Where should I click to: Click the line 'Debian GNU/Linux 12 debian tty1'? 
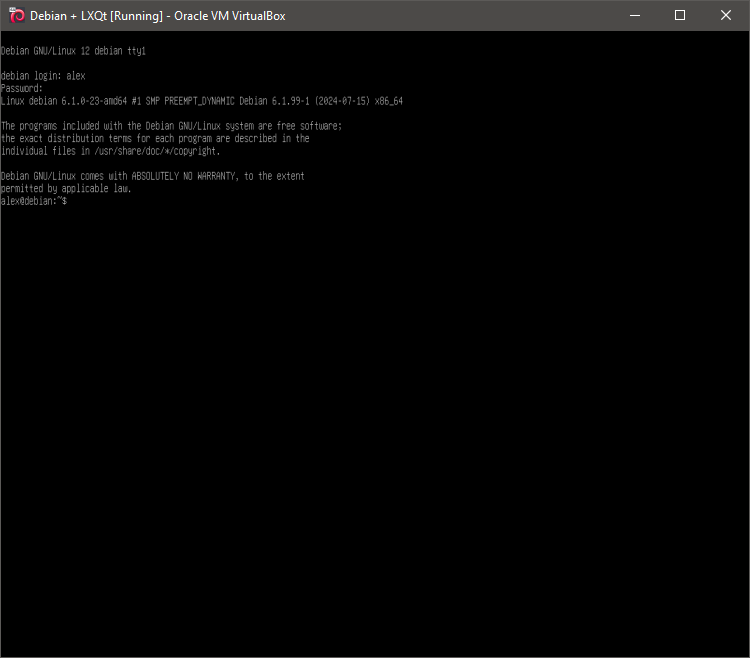pyautogui.click(x=73, y=51)
